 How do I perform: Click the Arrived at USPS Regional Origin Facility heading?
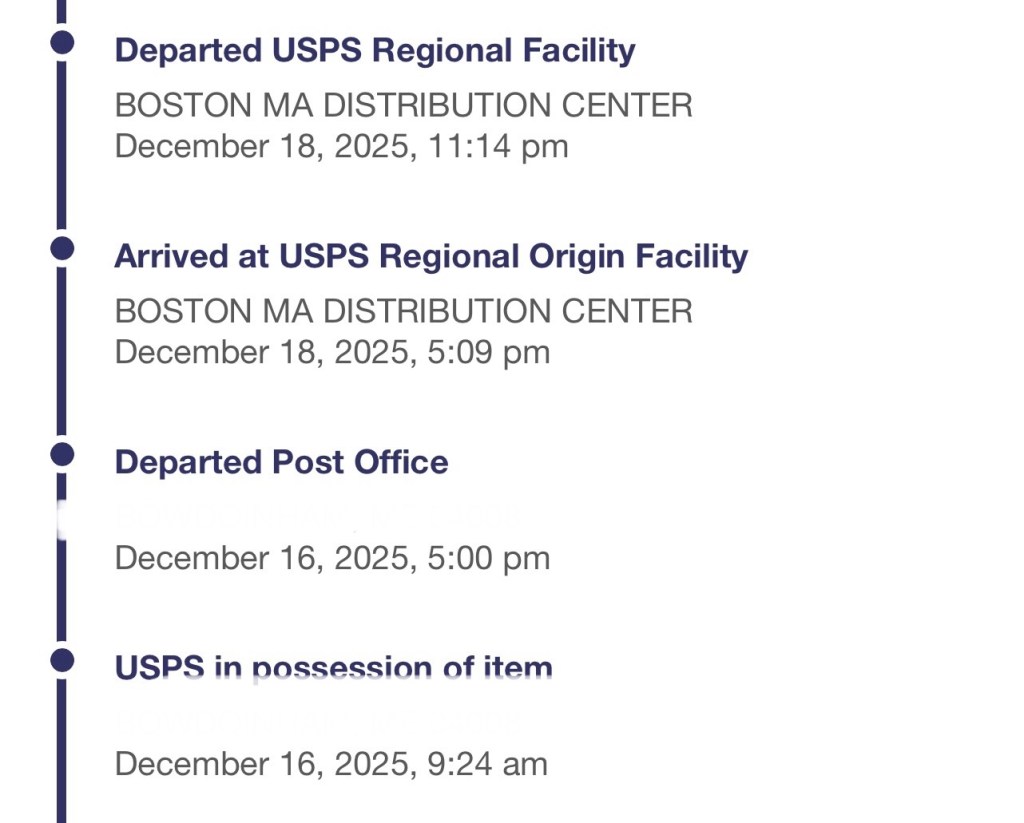click(x=431, y=256)
